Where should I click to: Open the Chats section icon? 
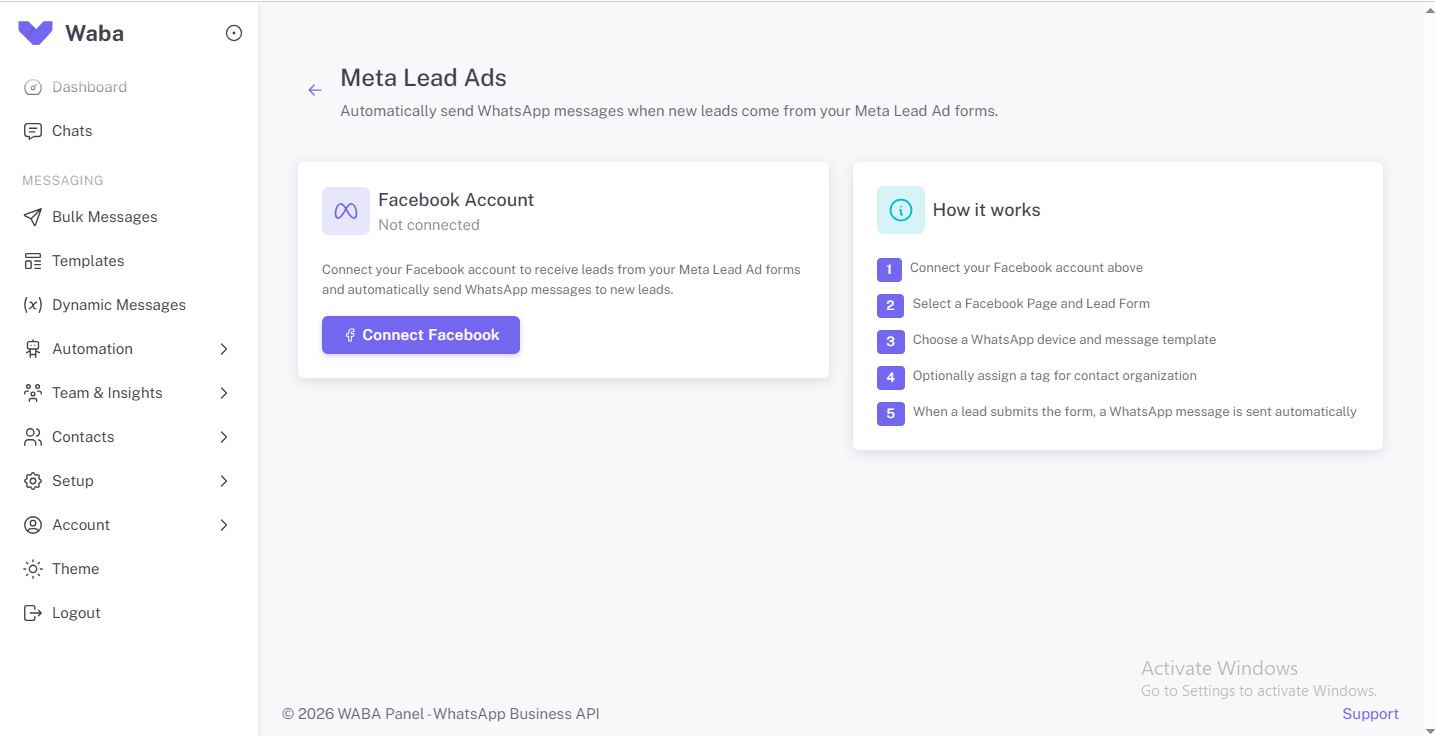pos(33,130)
